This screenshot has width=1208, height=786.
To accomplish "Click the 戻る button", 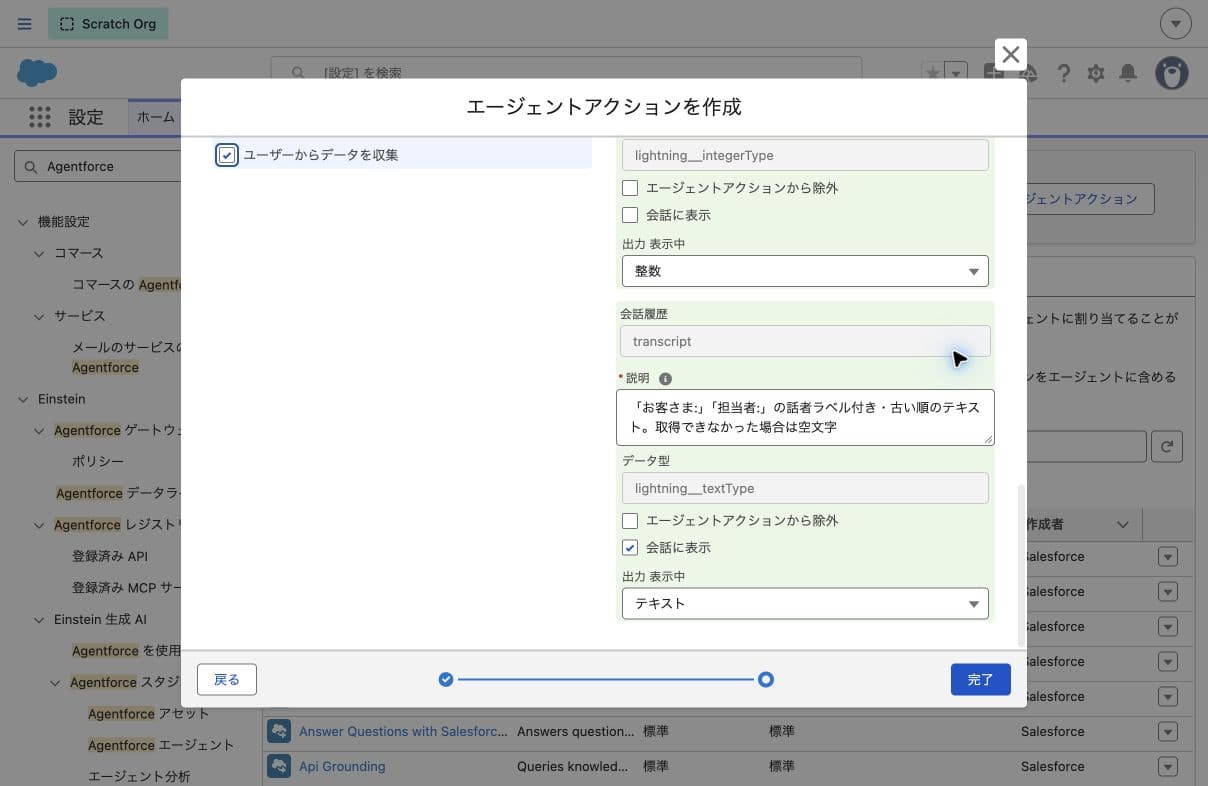I will click(227, 679).
